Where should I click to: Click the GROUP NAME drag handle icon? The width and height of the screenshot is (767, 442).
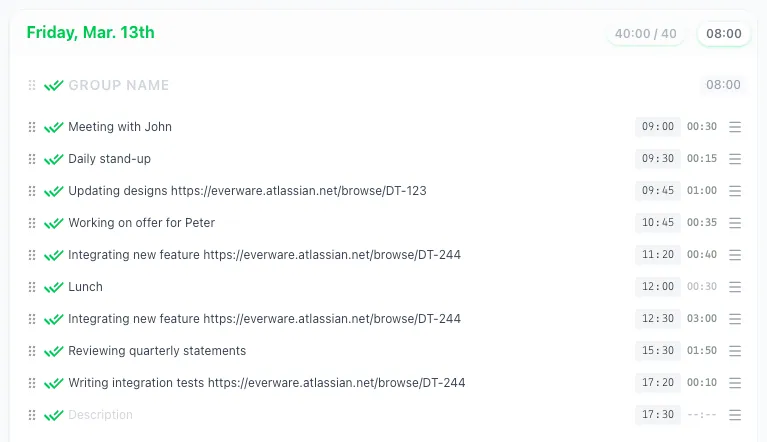(32, 86)
